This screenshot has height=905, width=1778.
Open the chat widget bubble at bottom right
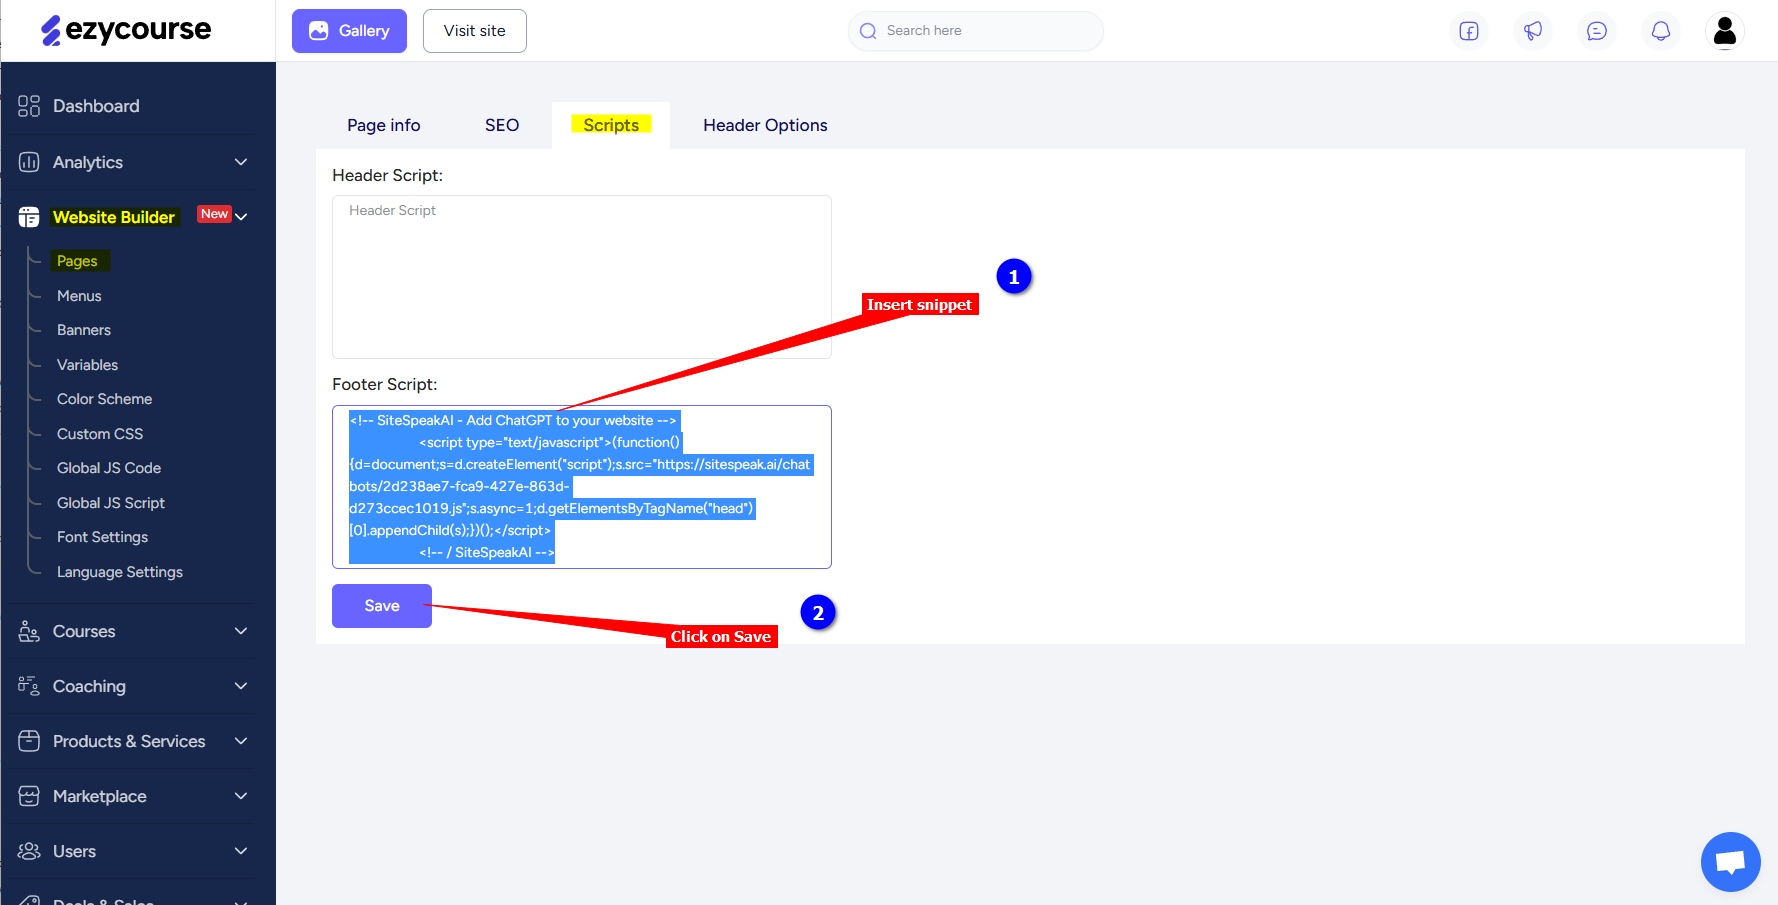(x=1731, y=861)
